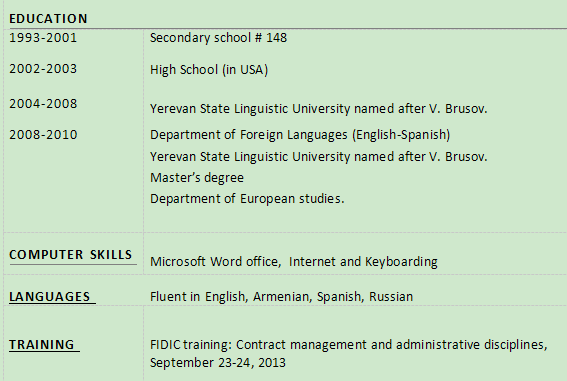This screenshot has width=567, height=381.
Task: Click first 'Yerevan State Linguistic University' line
Action: point(319,108)
